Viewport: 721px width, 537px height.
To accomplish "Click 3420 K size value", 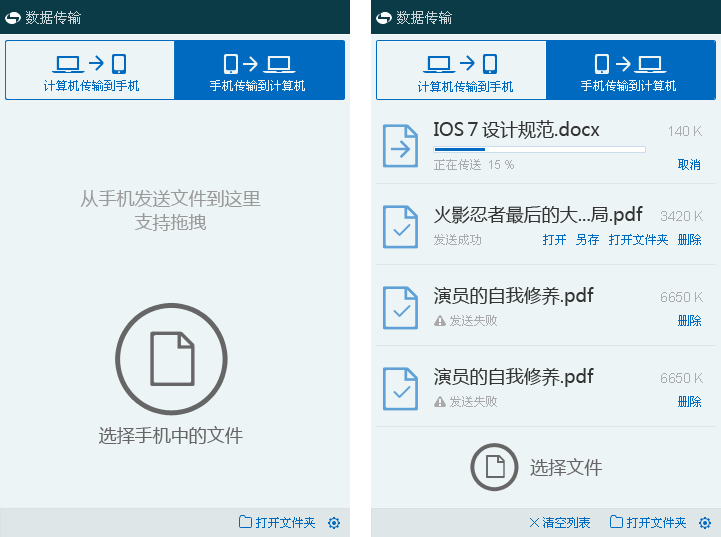I will [681, 216].
